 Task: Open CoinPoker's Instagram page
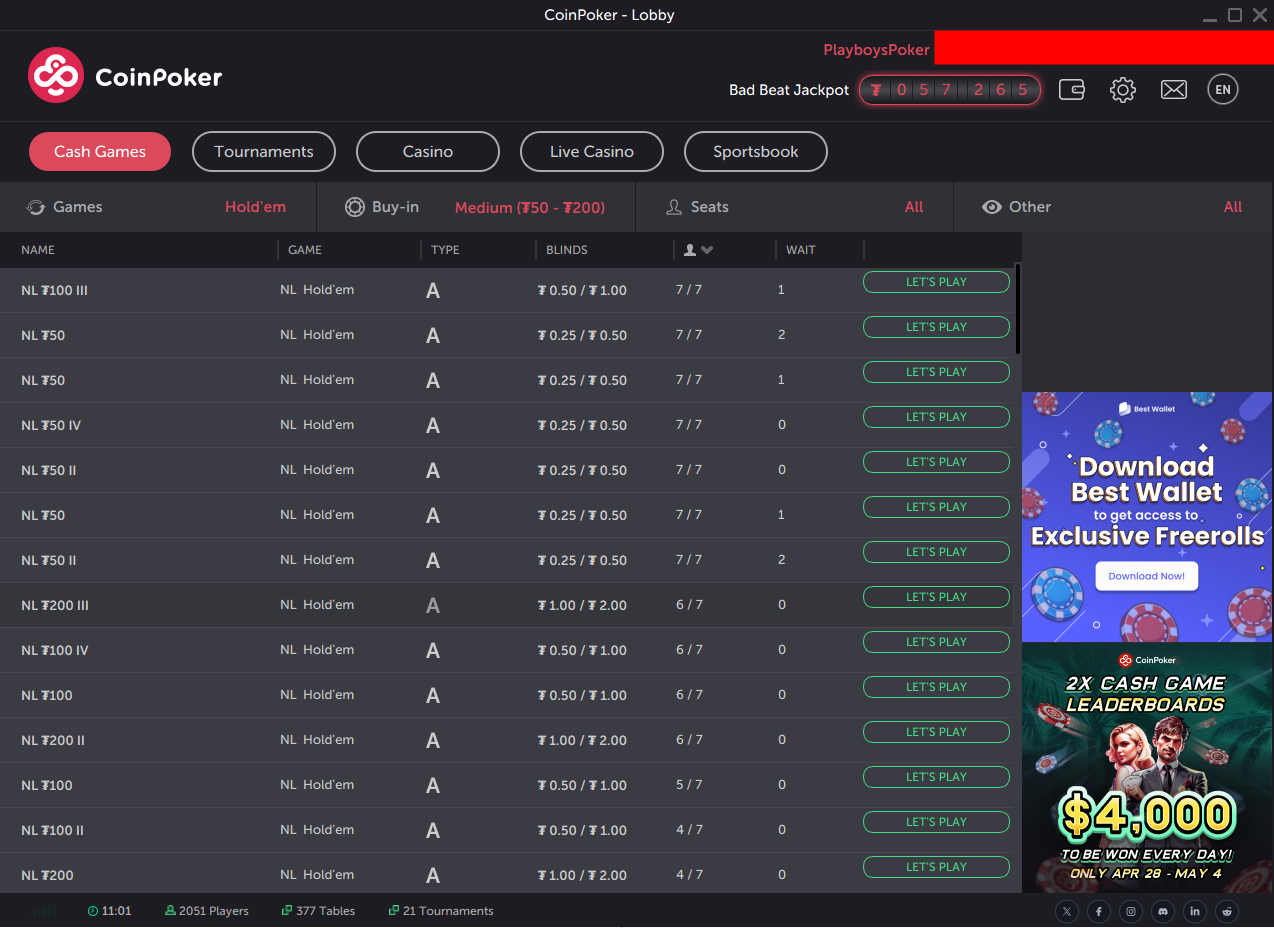point(1131,911)
